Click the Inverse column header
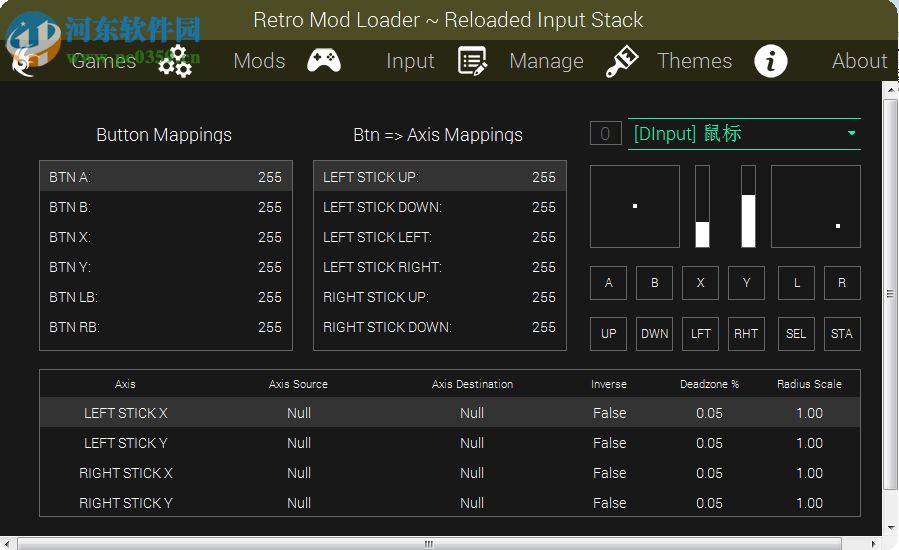 [x=609, y=384]
